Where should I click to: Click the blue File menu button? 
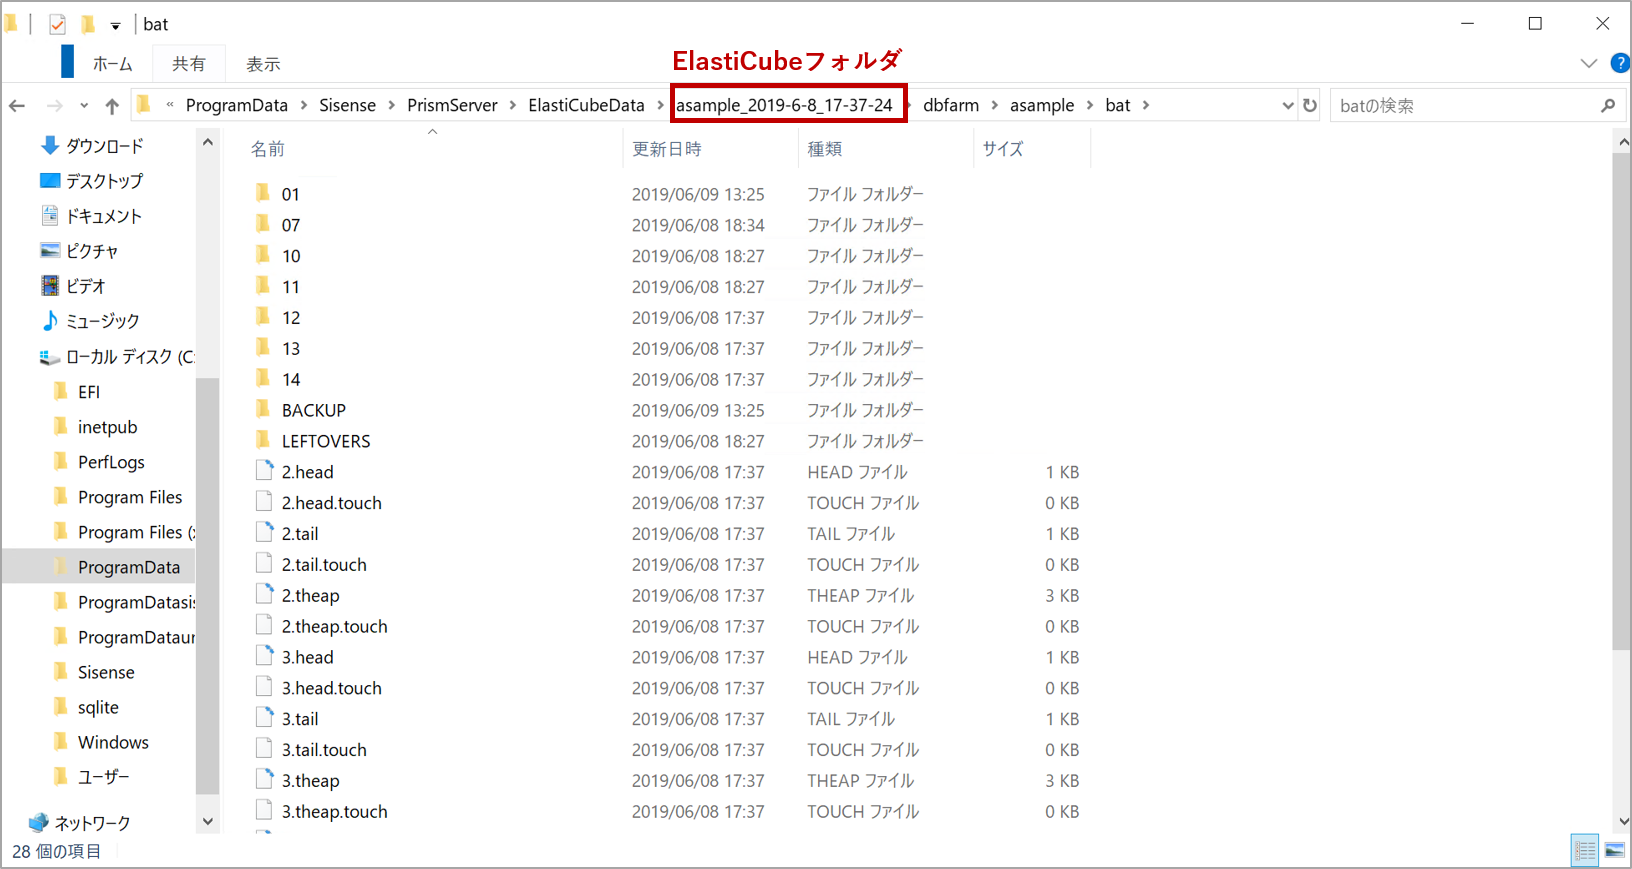(x=67, y=61)
